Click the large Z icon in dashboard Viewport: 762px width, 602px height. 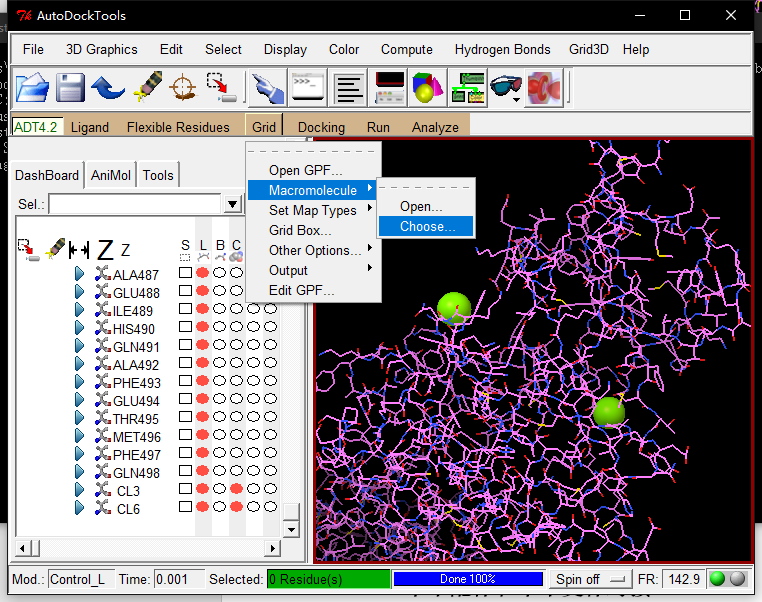coord(104,250)
